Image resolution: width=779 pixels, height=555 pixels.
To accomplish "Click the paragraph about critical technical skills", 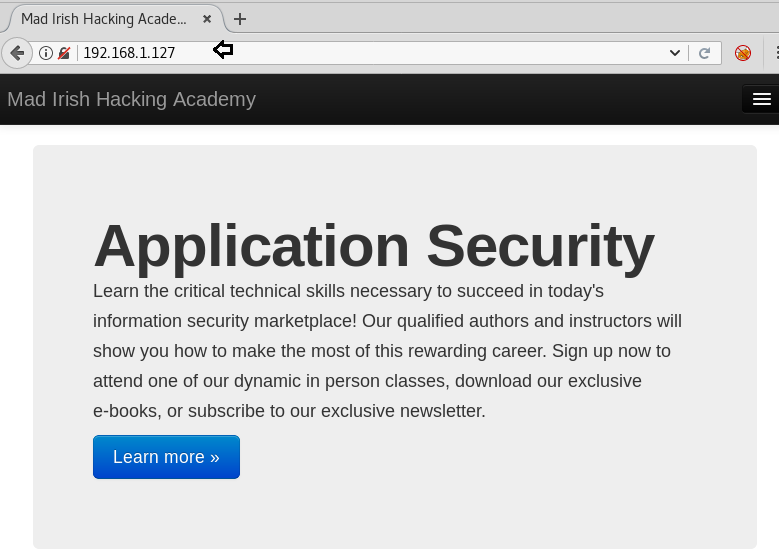I will (x=387, y=351).
